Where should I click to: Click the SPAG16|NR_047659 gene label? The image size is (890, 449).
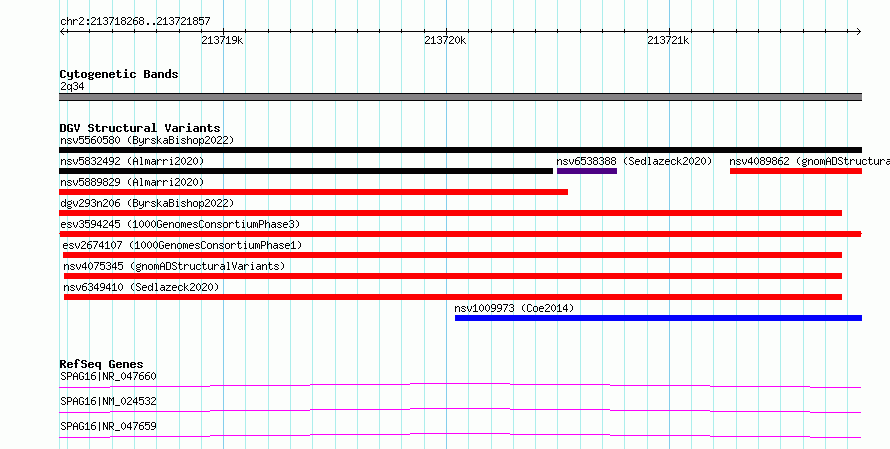(x=108, y=426)
